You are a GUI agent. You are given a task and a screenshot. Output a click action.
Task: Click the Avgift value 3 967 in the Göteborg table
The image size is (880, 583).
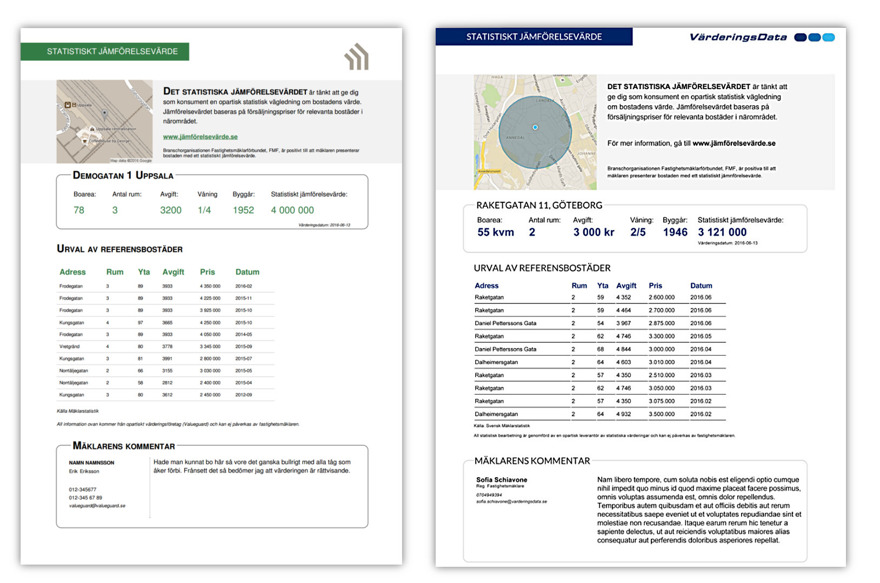tap(624, 323)
